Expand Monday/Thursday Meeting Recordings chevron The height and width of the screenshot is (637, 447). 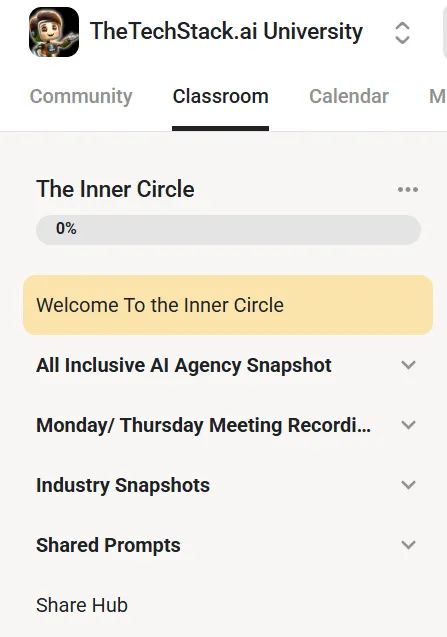click(408, 425)
